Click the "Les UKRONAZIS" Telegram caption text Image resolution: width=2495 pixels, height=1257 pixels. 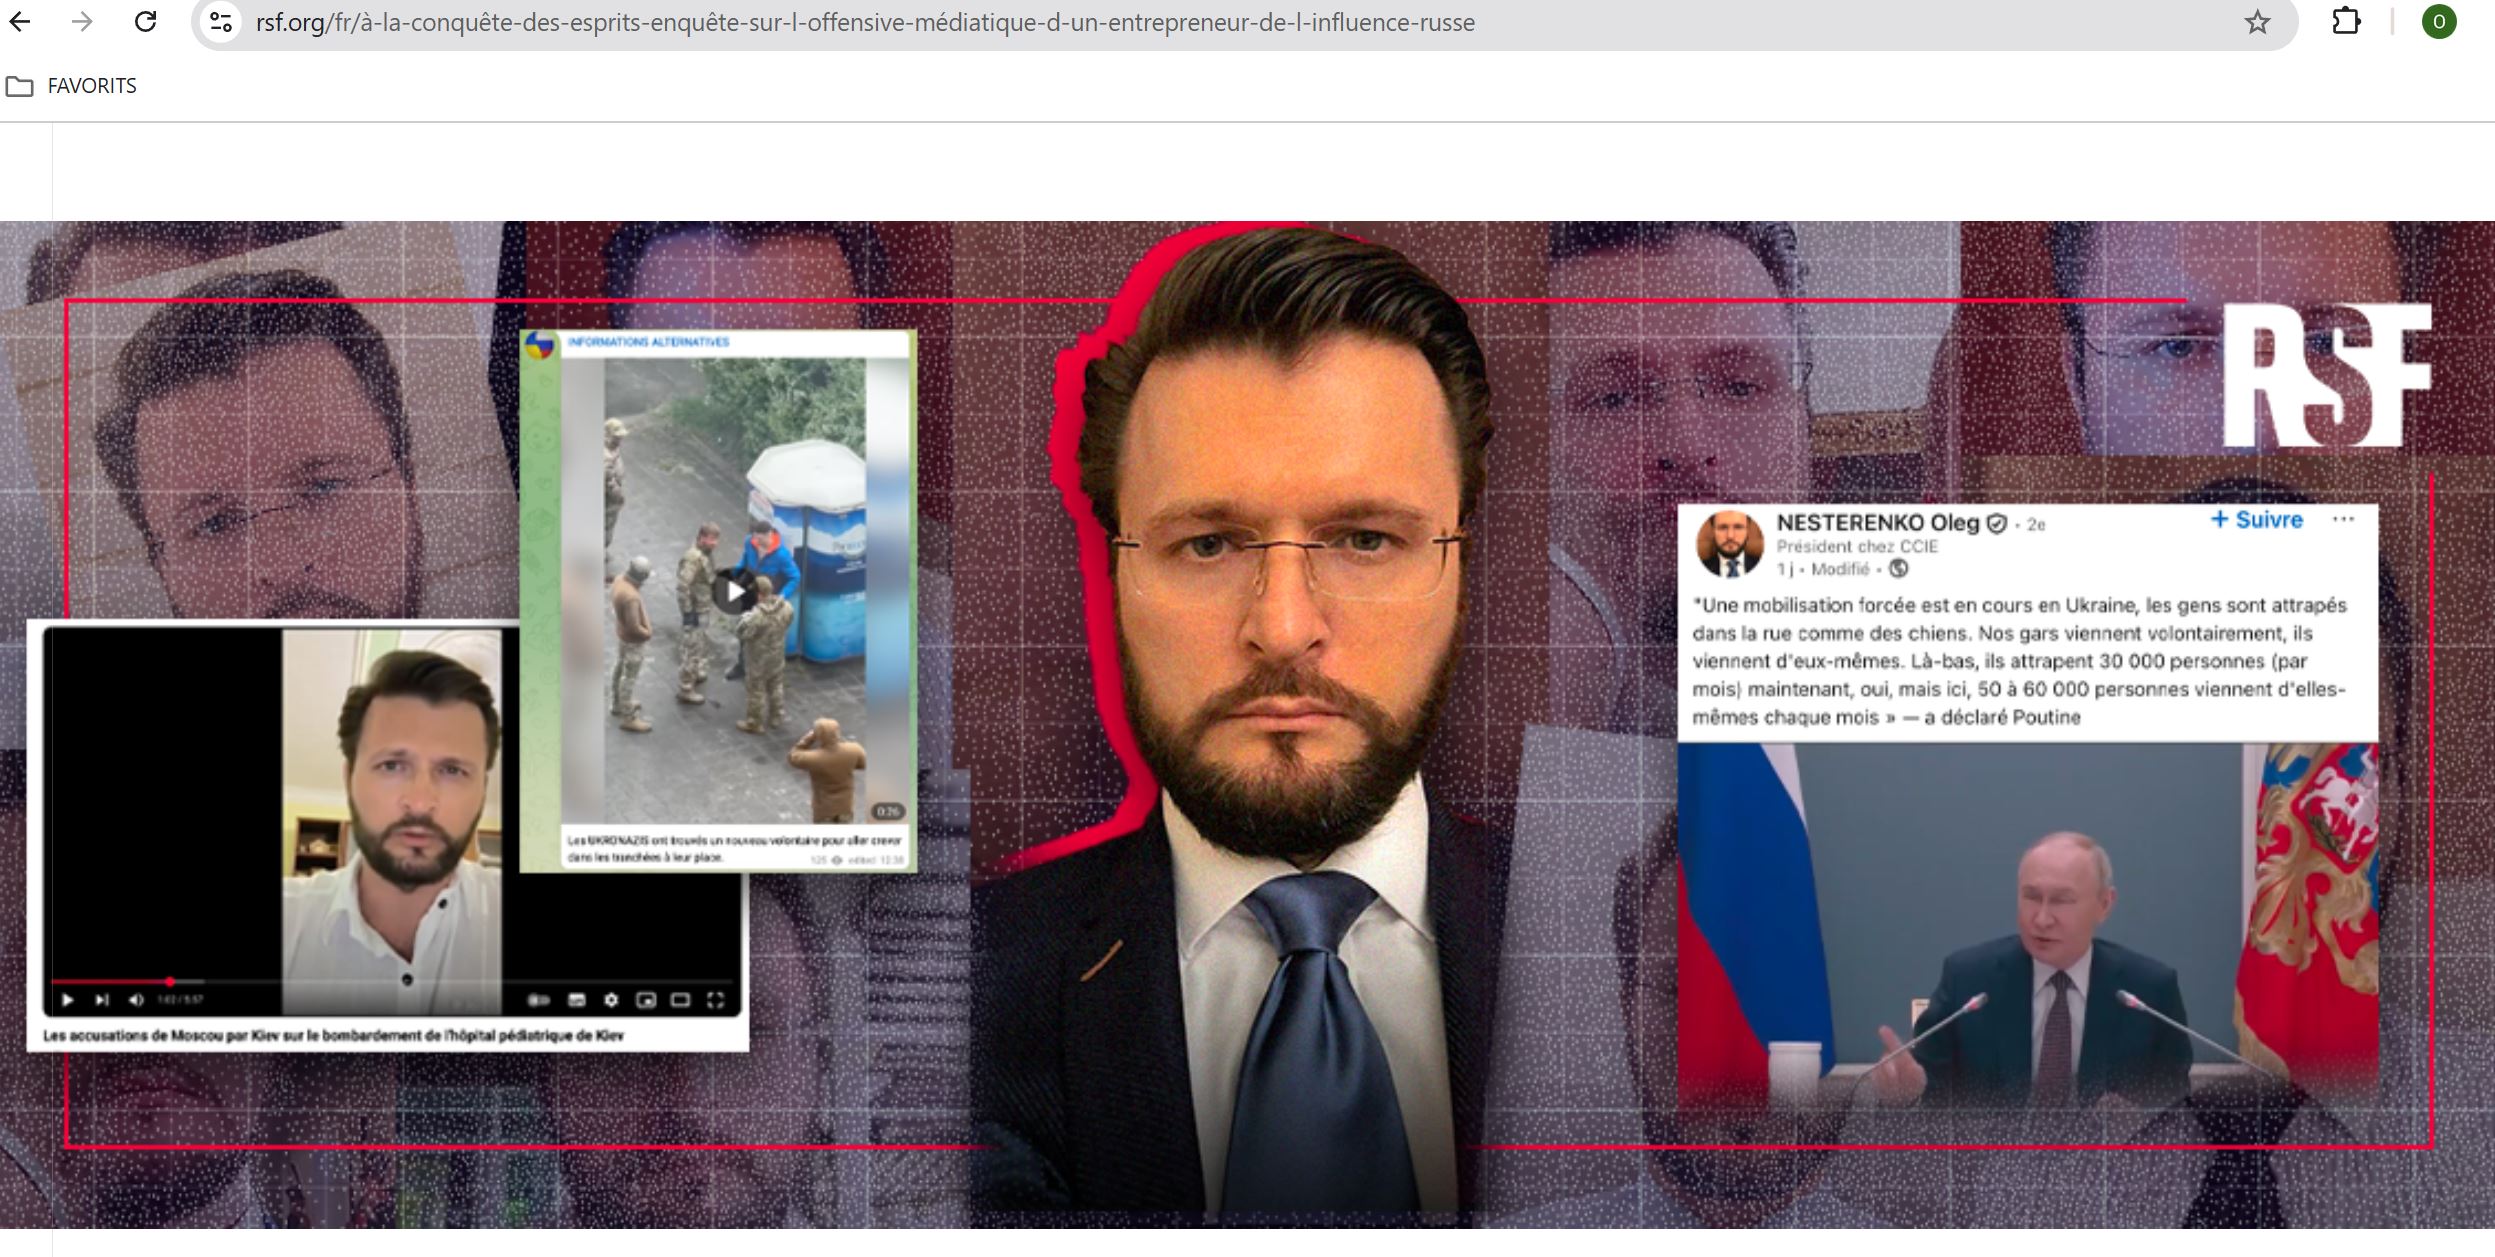[x=734, y=848]
